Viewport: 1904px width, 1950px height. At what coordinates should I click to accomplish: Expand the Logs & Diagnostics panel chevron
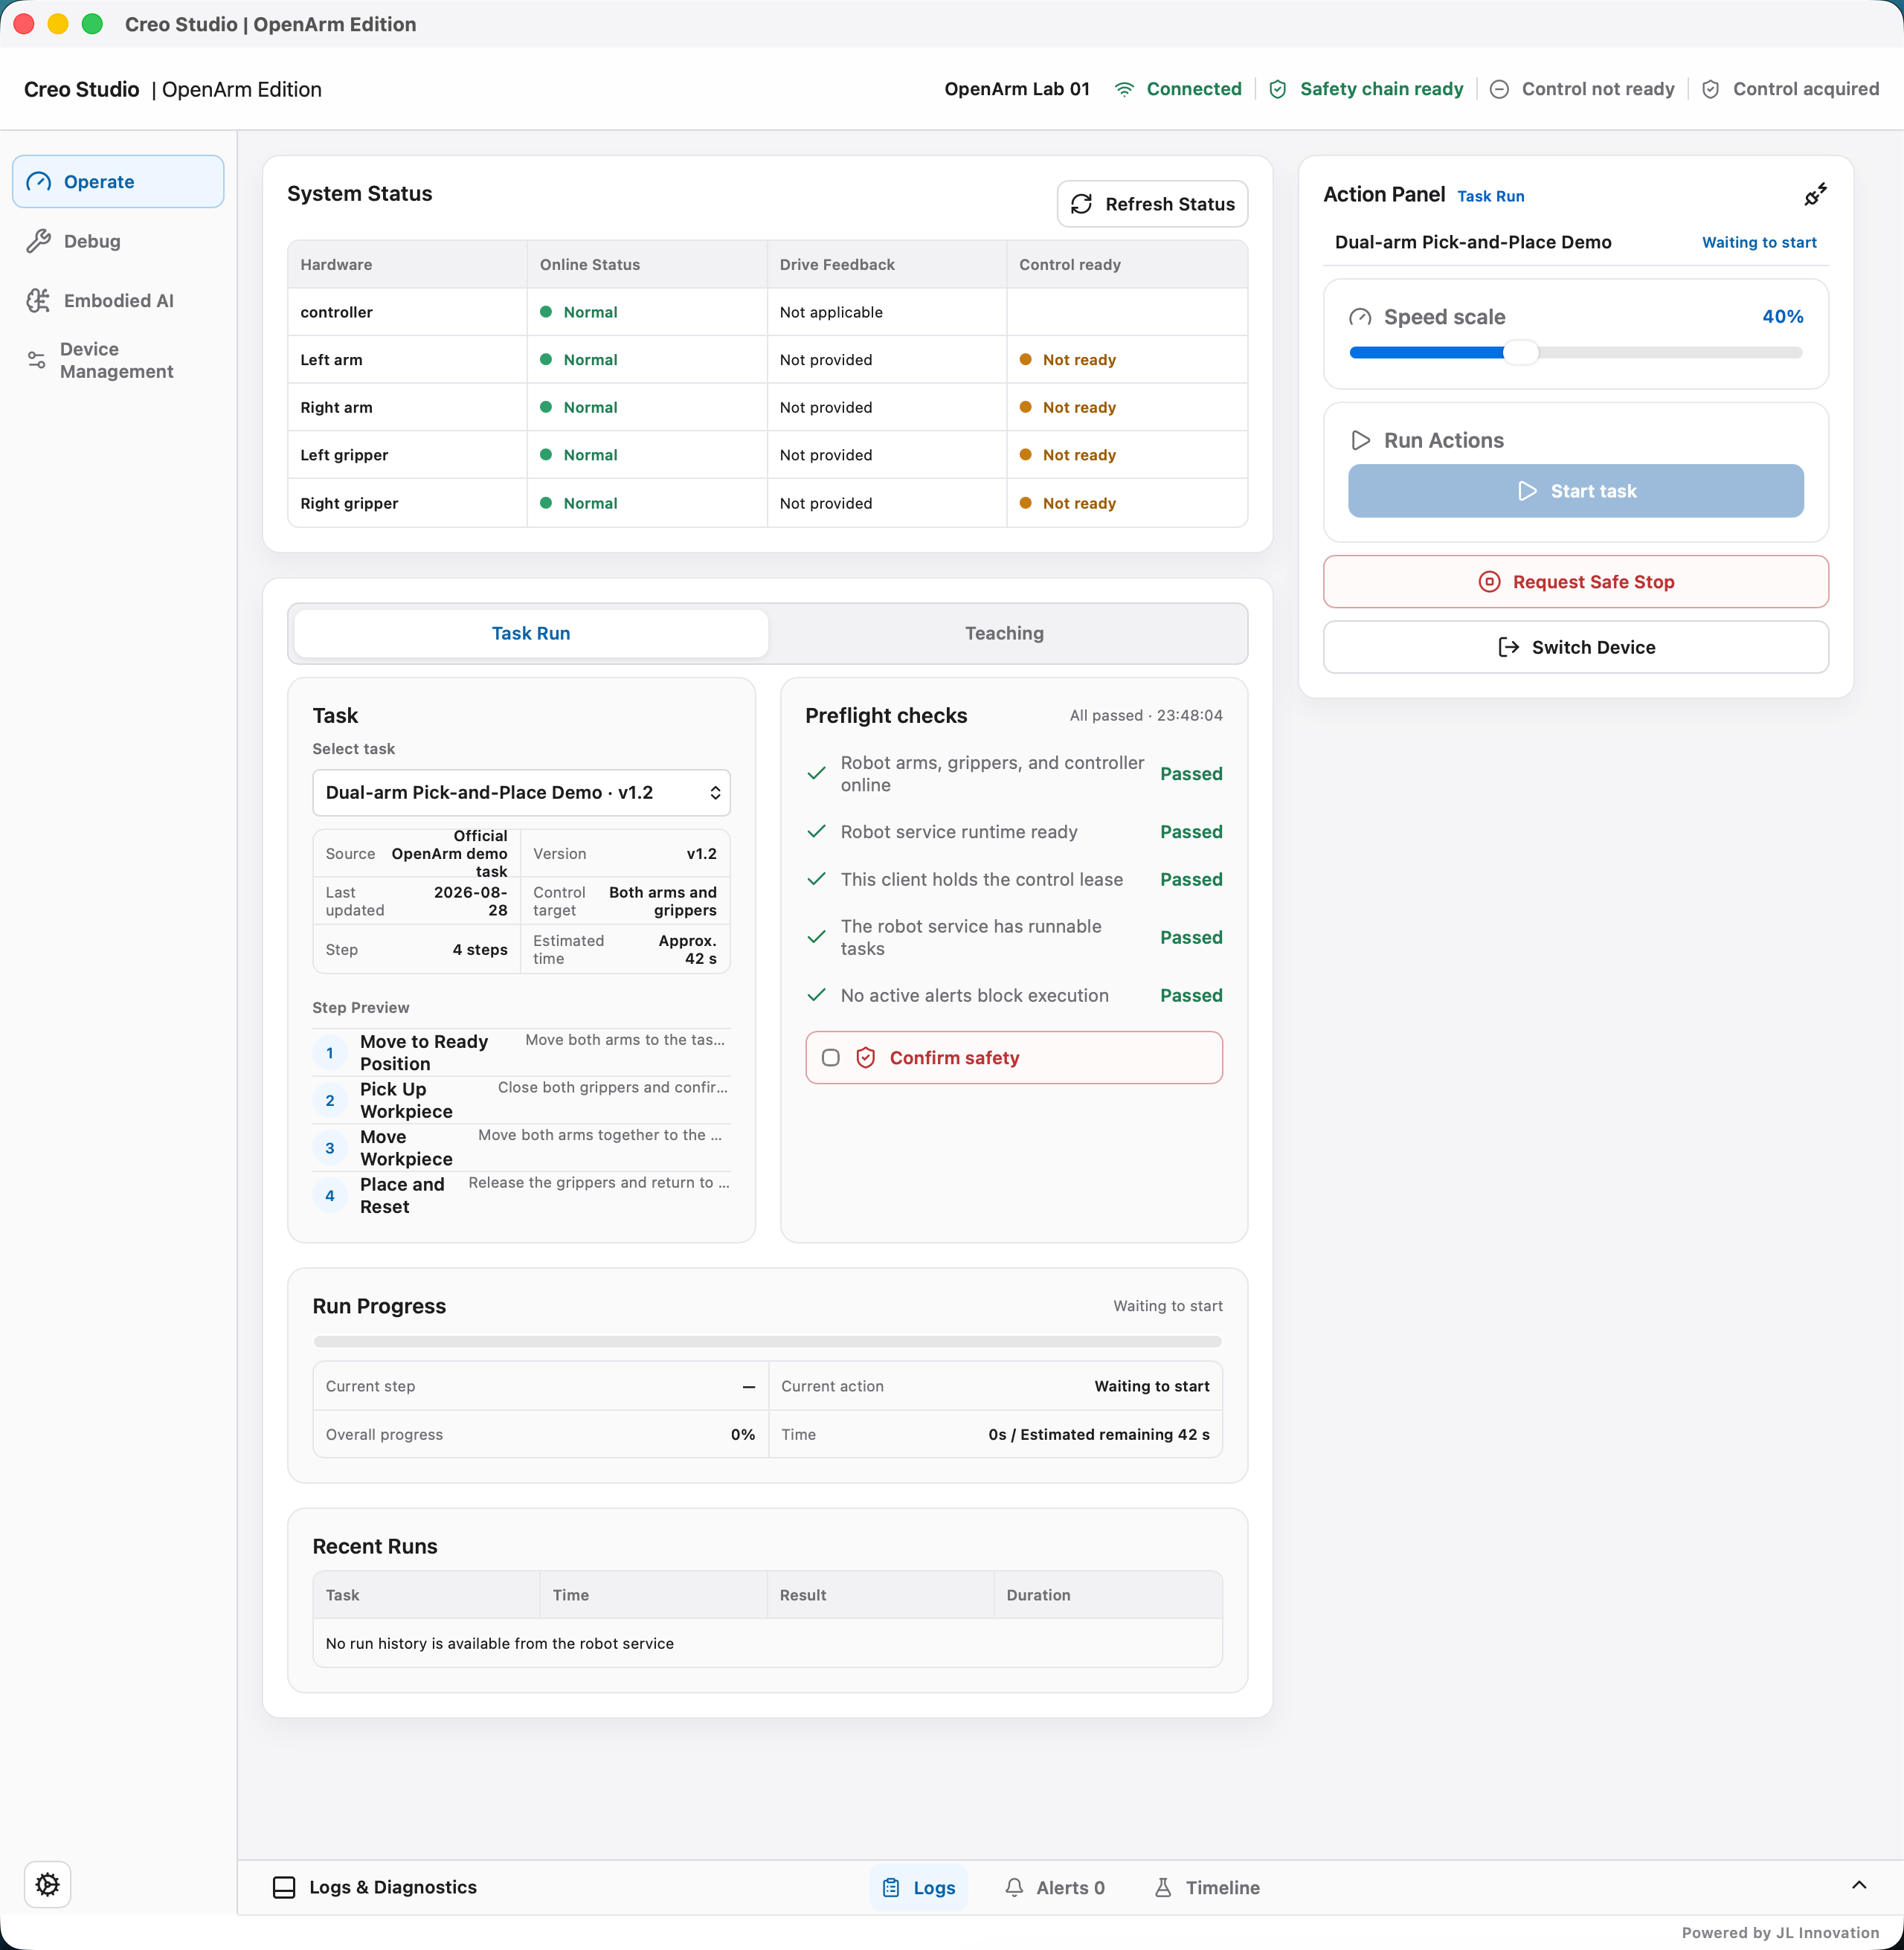coord(1859,1885)
